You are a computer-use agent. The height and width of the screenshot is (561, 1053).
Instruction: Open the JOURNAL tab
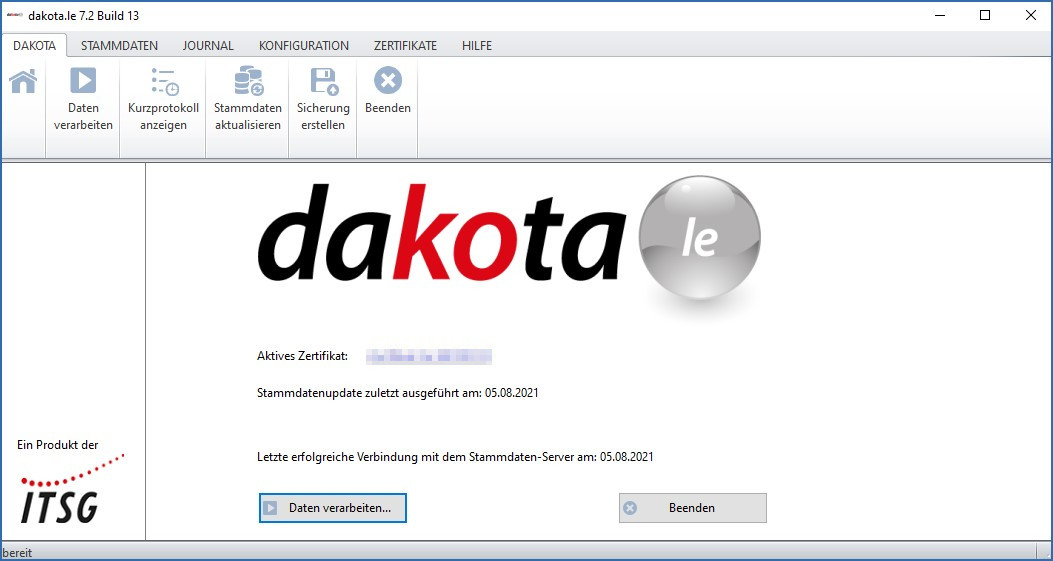coord(208,45)
